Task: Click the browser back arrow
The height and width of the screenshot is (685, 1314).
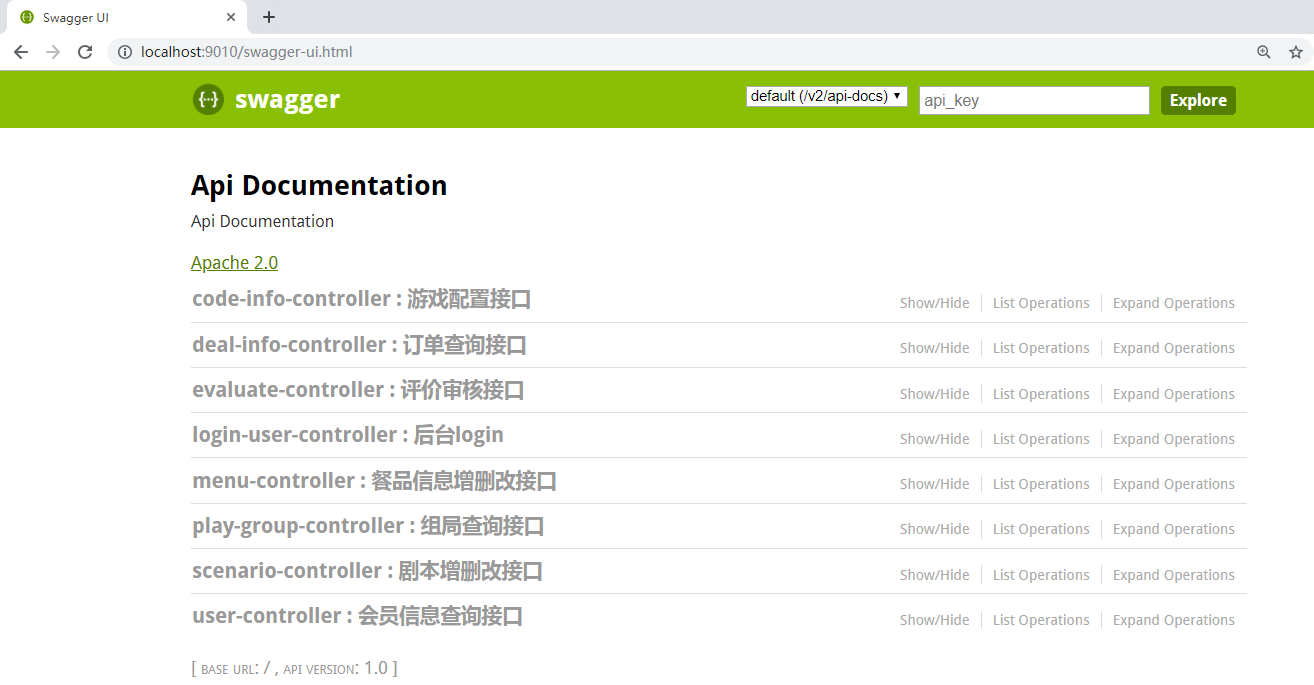Action: pyautogui.click(x=21, y=52)
